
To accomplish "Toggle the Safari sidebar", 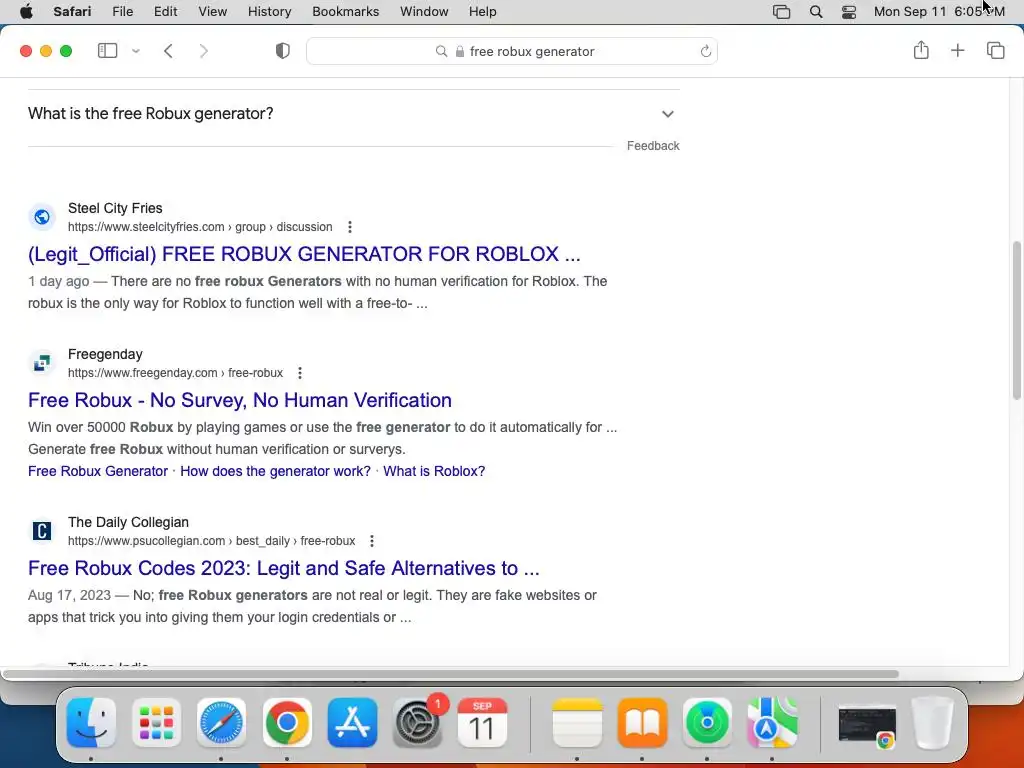I will pyautogui.click(x=107, y=50).
